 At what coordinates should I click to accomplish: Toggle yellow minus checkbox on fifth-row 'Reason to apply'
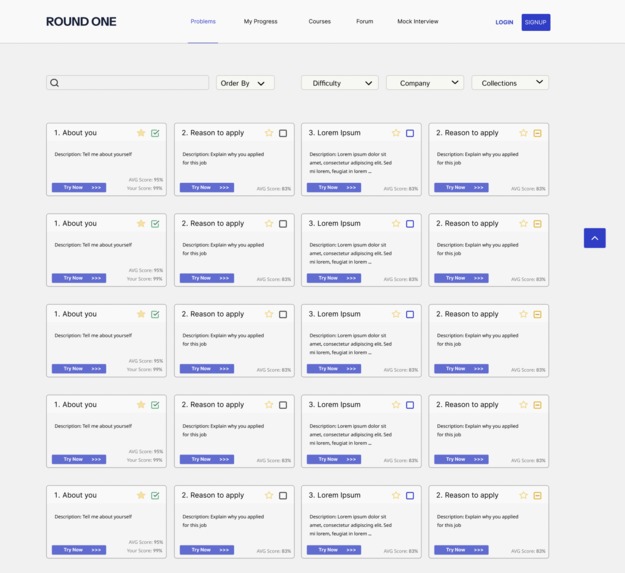coord(537,495)
